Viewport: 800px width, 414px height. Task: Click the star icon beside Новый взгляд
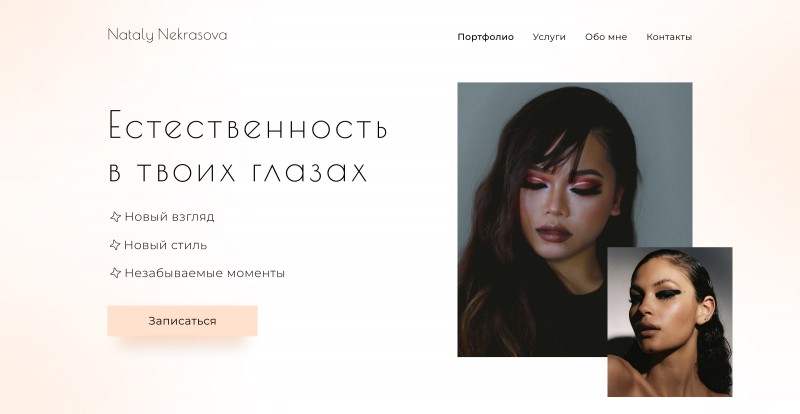tap(115, 217)
